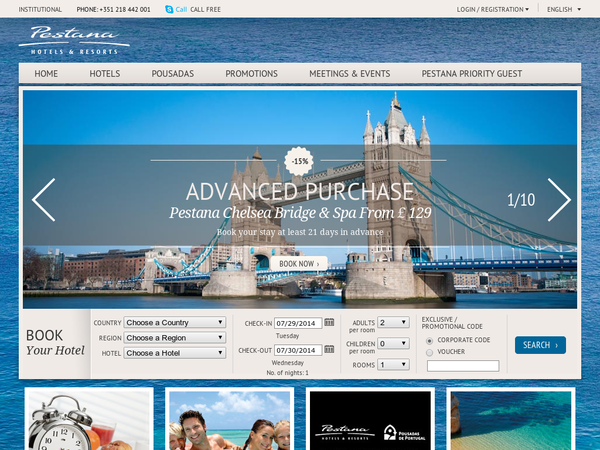Open the Meetings & Events menu
This screenshot has width=600, height=450.
(350, 73)
